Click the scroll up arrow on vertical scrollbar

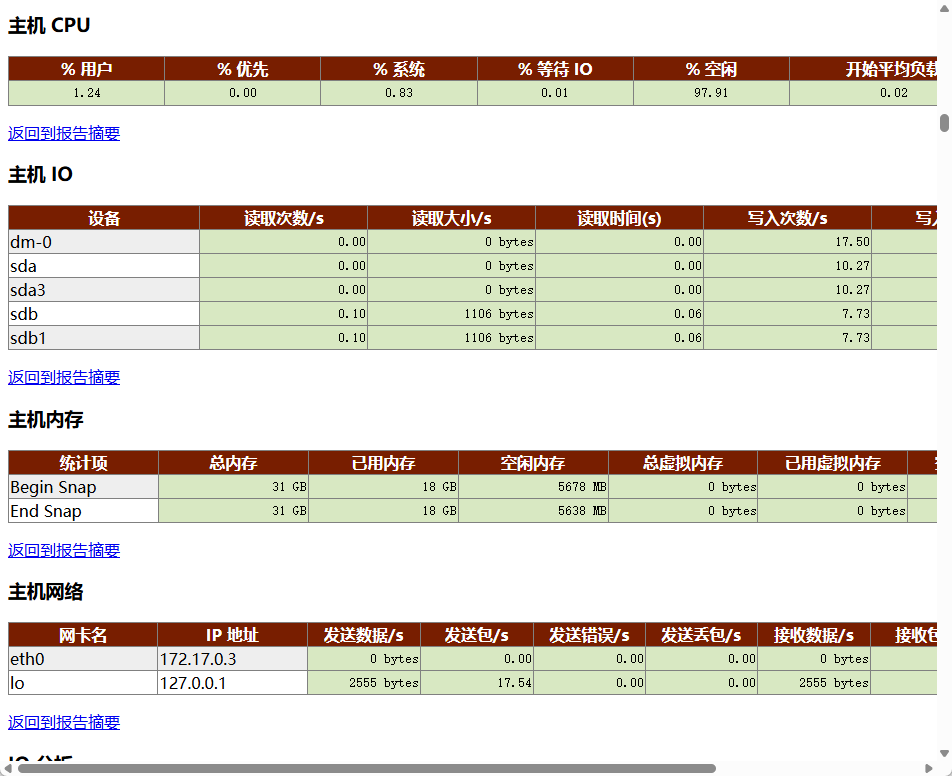[x=944, y=6]
